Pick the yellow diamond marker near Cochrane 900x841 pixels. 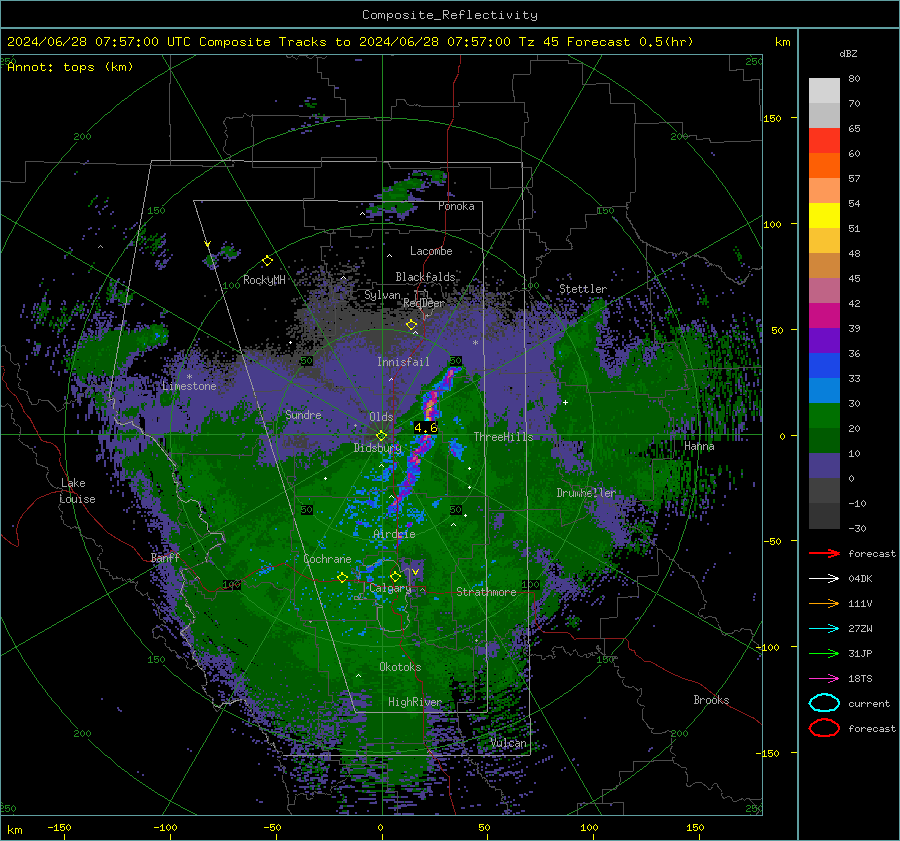(342, 577)
